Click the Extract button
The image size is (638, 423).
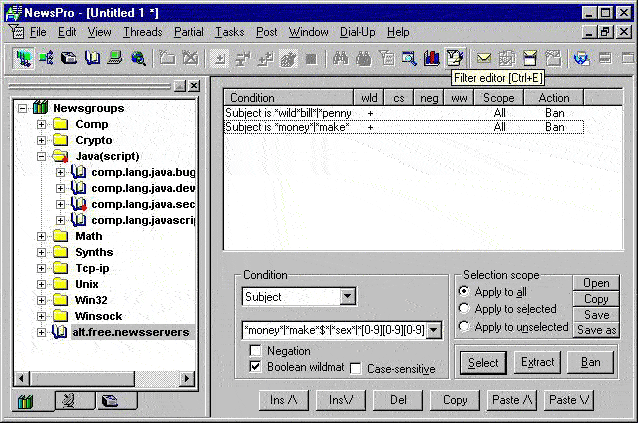coord(537,362)
